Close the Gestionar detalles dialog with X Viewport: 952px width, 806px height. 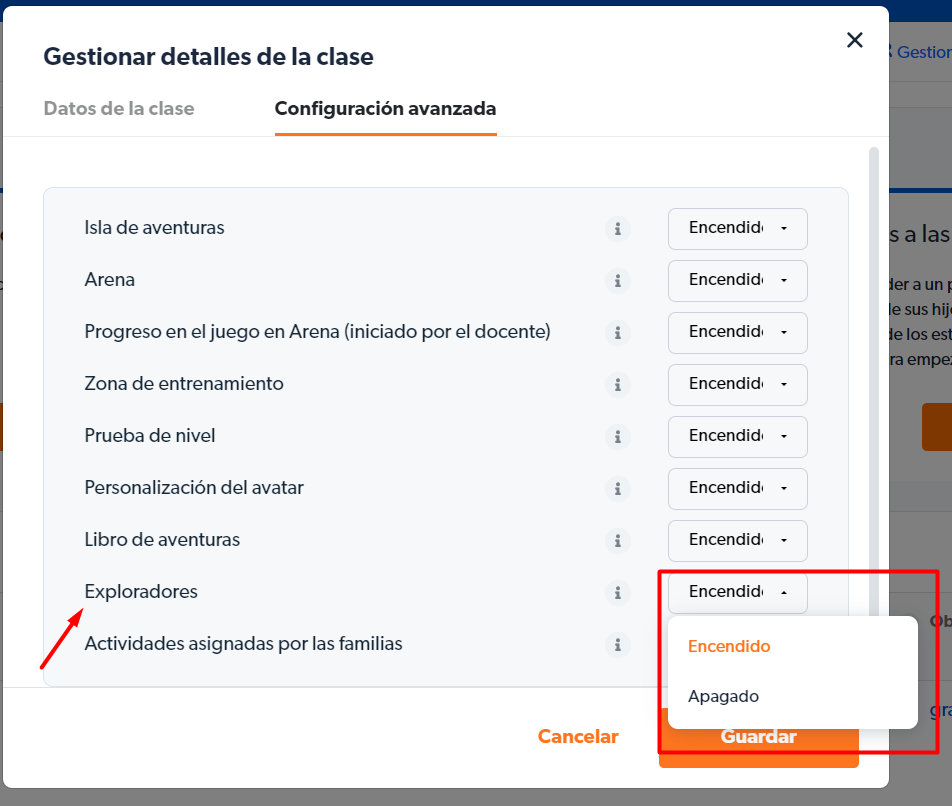point(854,40)
